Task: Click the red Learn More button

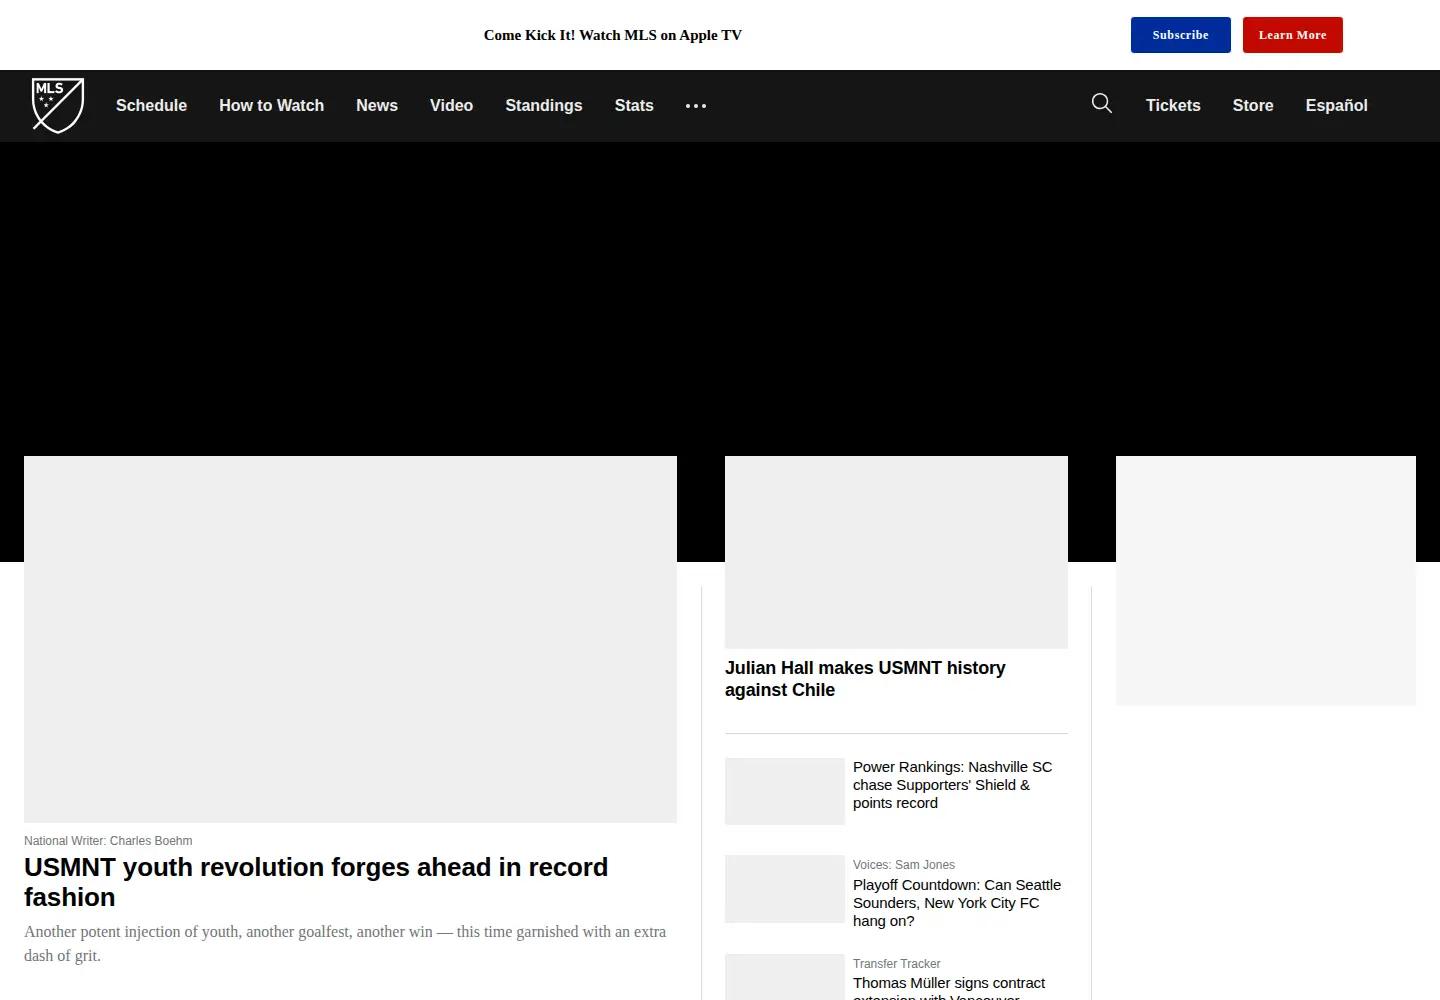Action: (1292, 35)
